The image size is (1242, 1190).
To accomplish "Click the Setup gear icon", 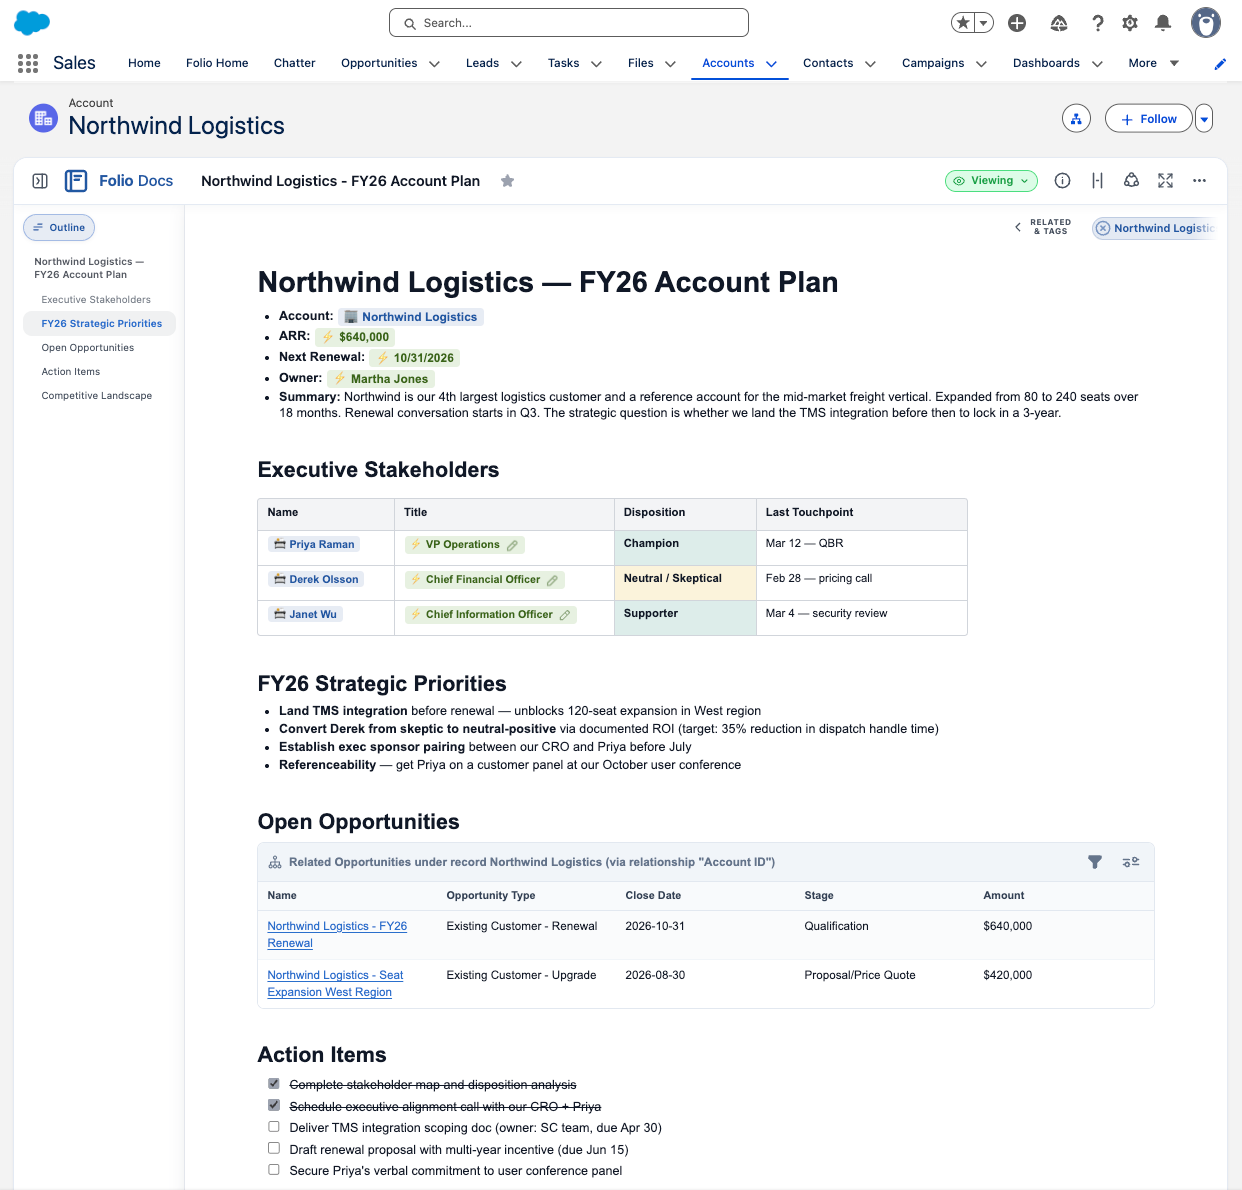I will pos(1129,22).
